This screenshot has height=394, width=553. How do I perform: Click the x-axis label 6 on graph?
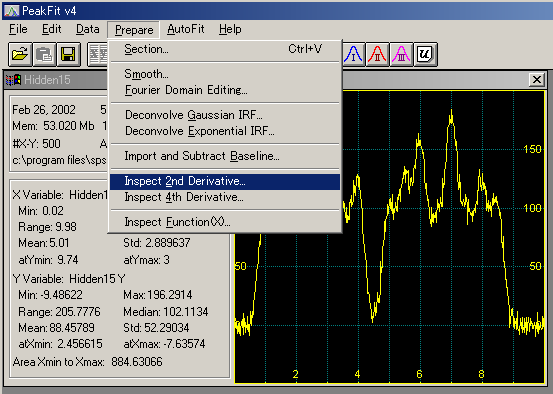419,374
